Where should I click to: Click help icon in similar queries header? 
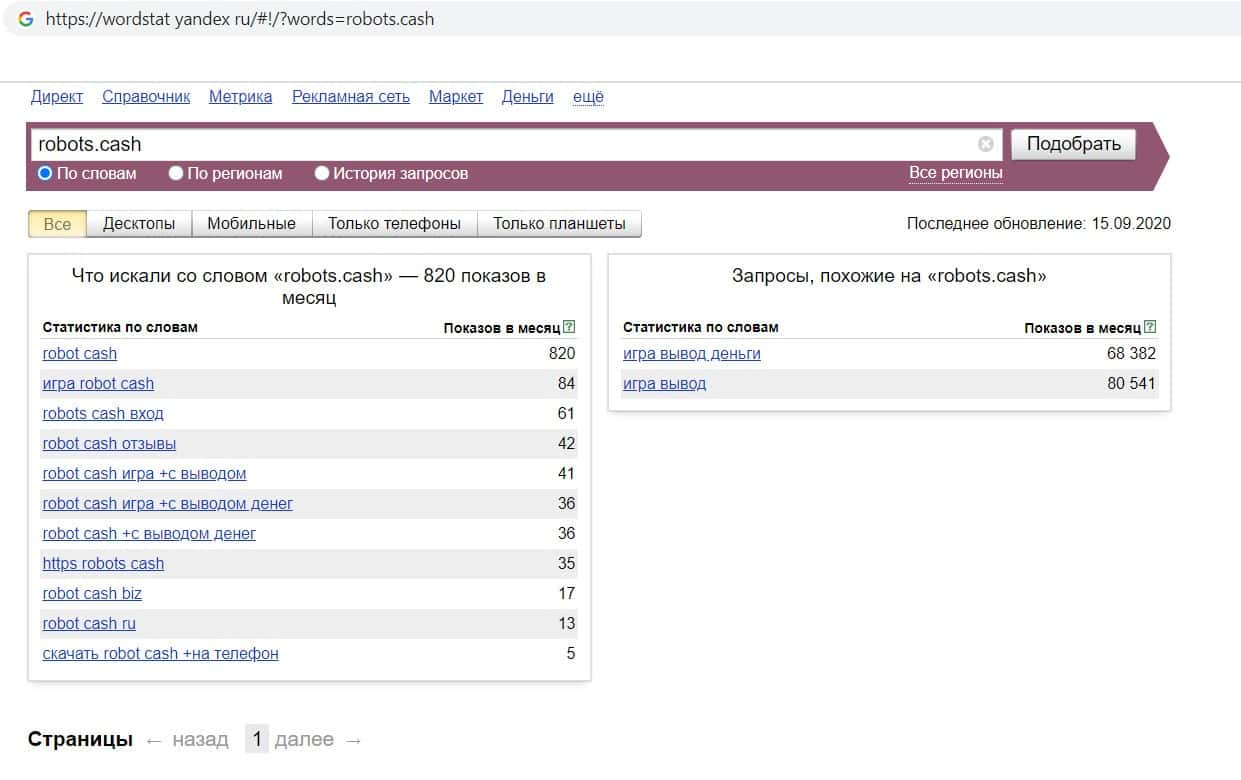1150,327
